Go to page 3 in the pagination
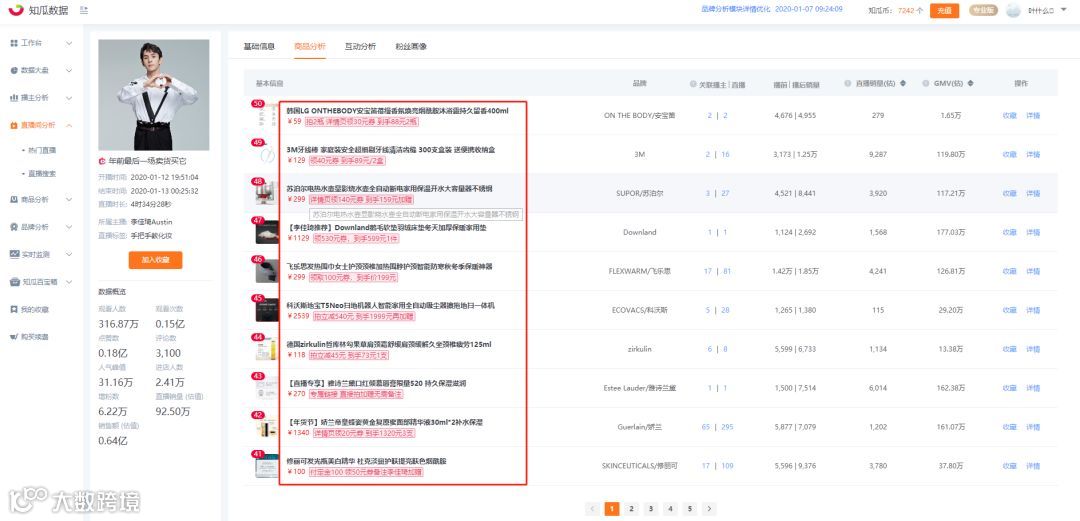The width and height of the screenshot is (1080, 521). tap(650, 509)
